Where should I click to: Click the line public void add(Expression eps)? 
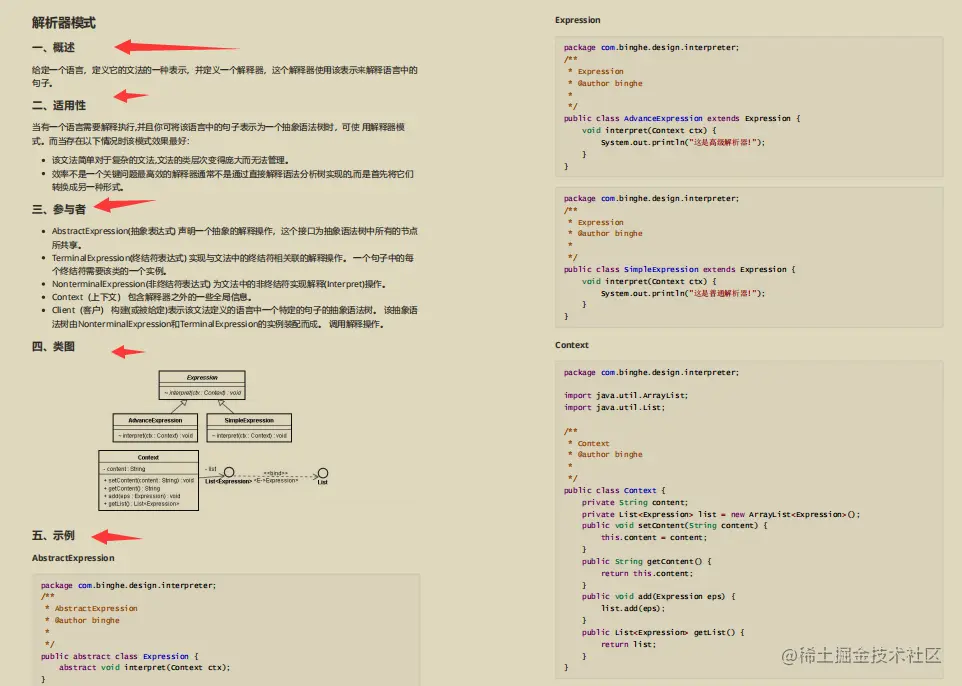(658, 596)
